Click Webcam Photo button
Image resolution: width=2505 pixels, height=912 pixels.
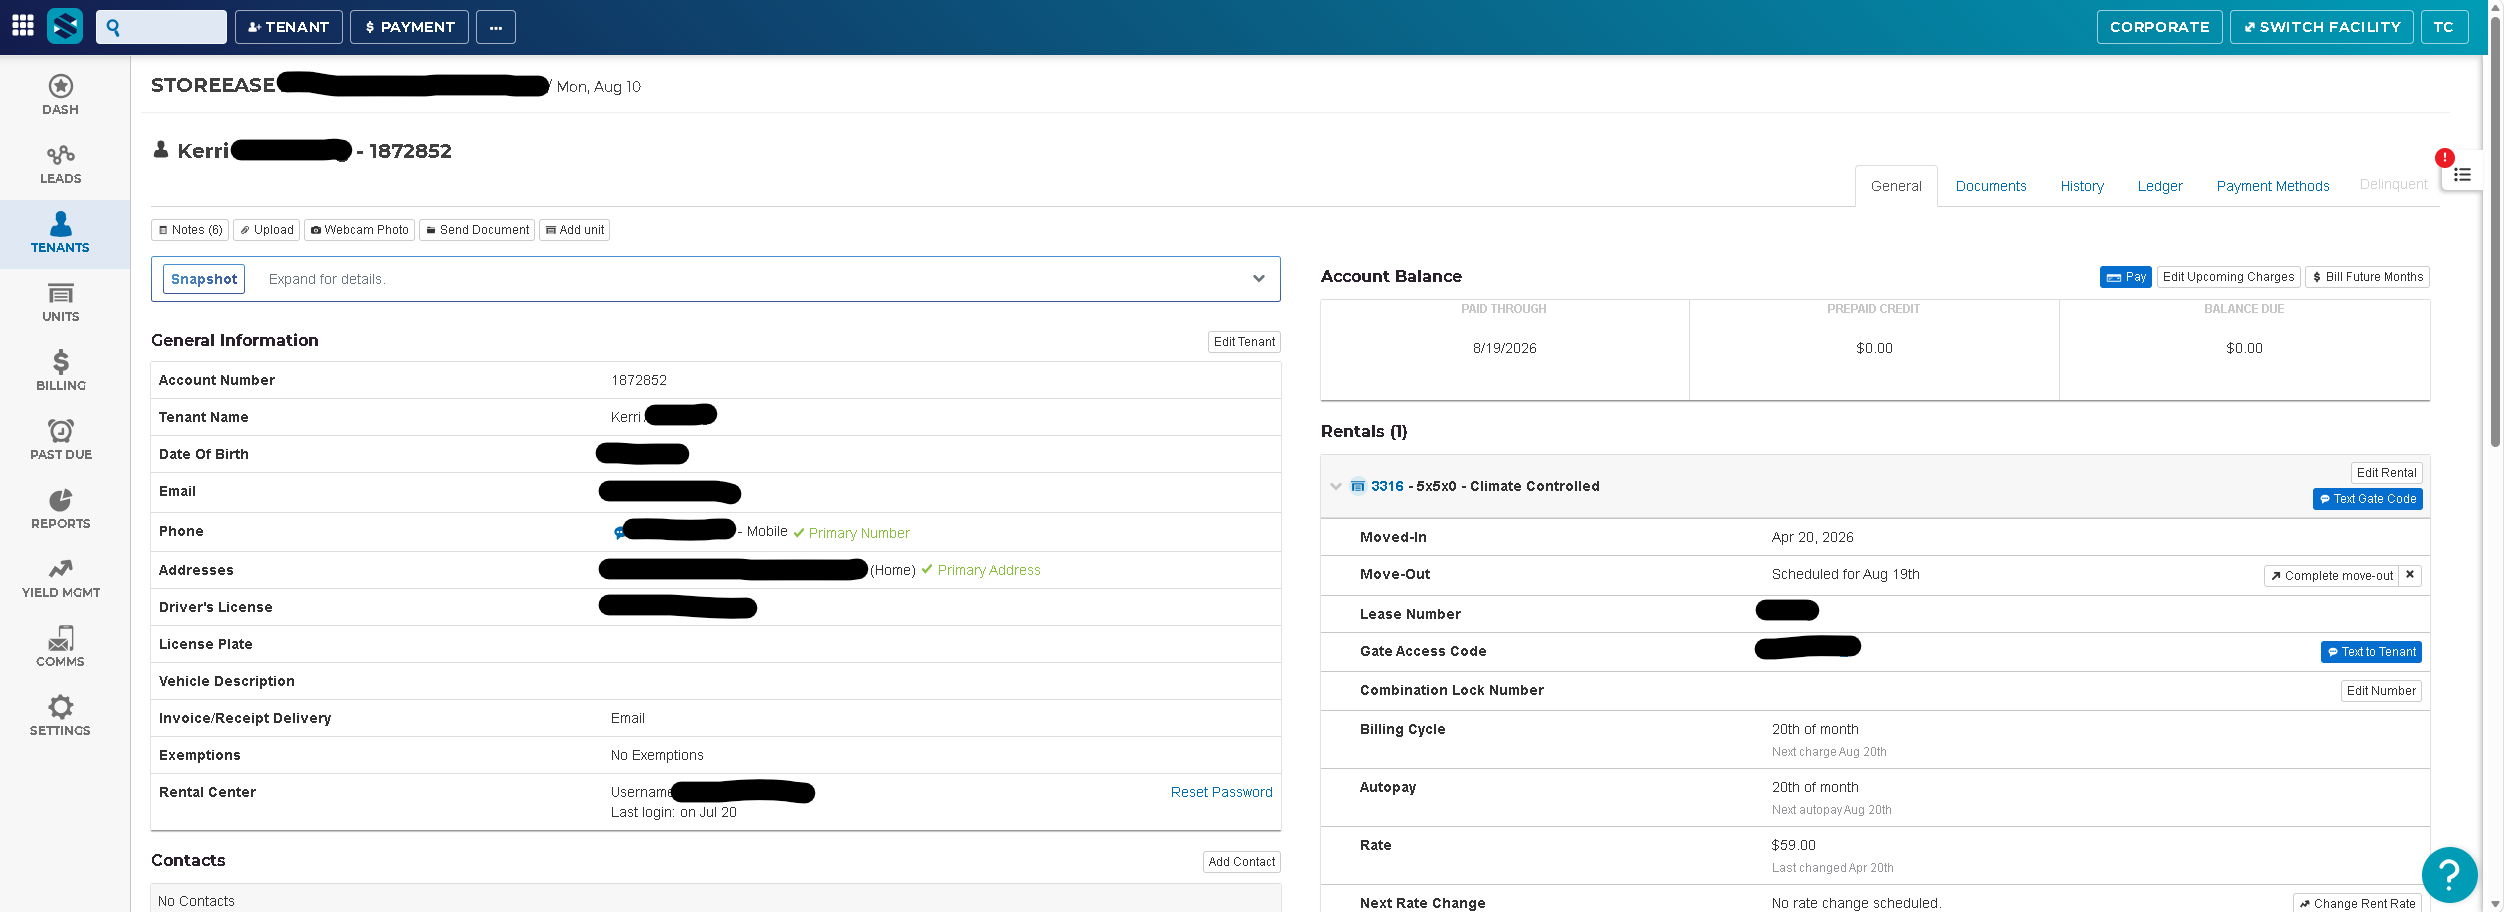click(x=360, y=230)
